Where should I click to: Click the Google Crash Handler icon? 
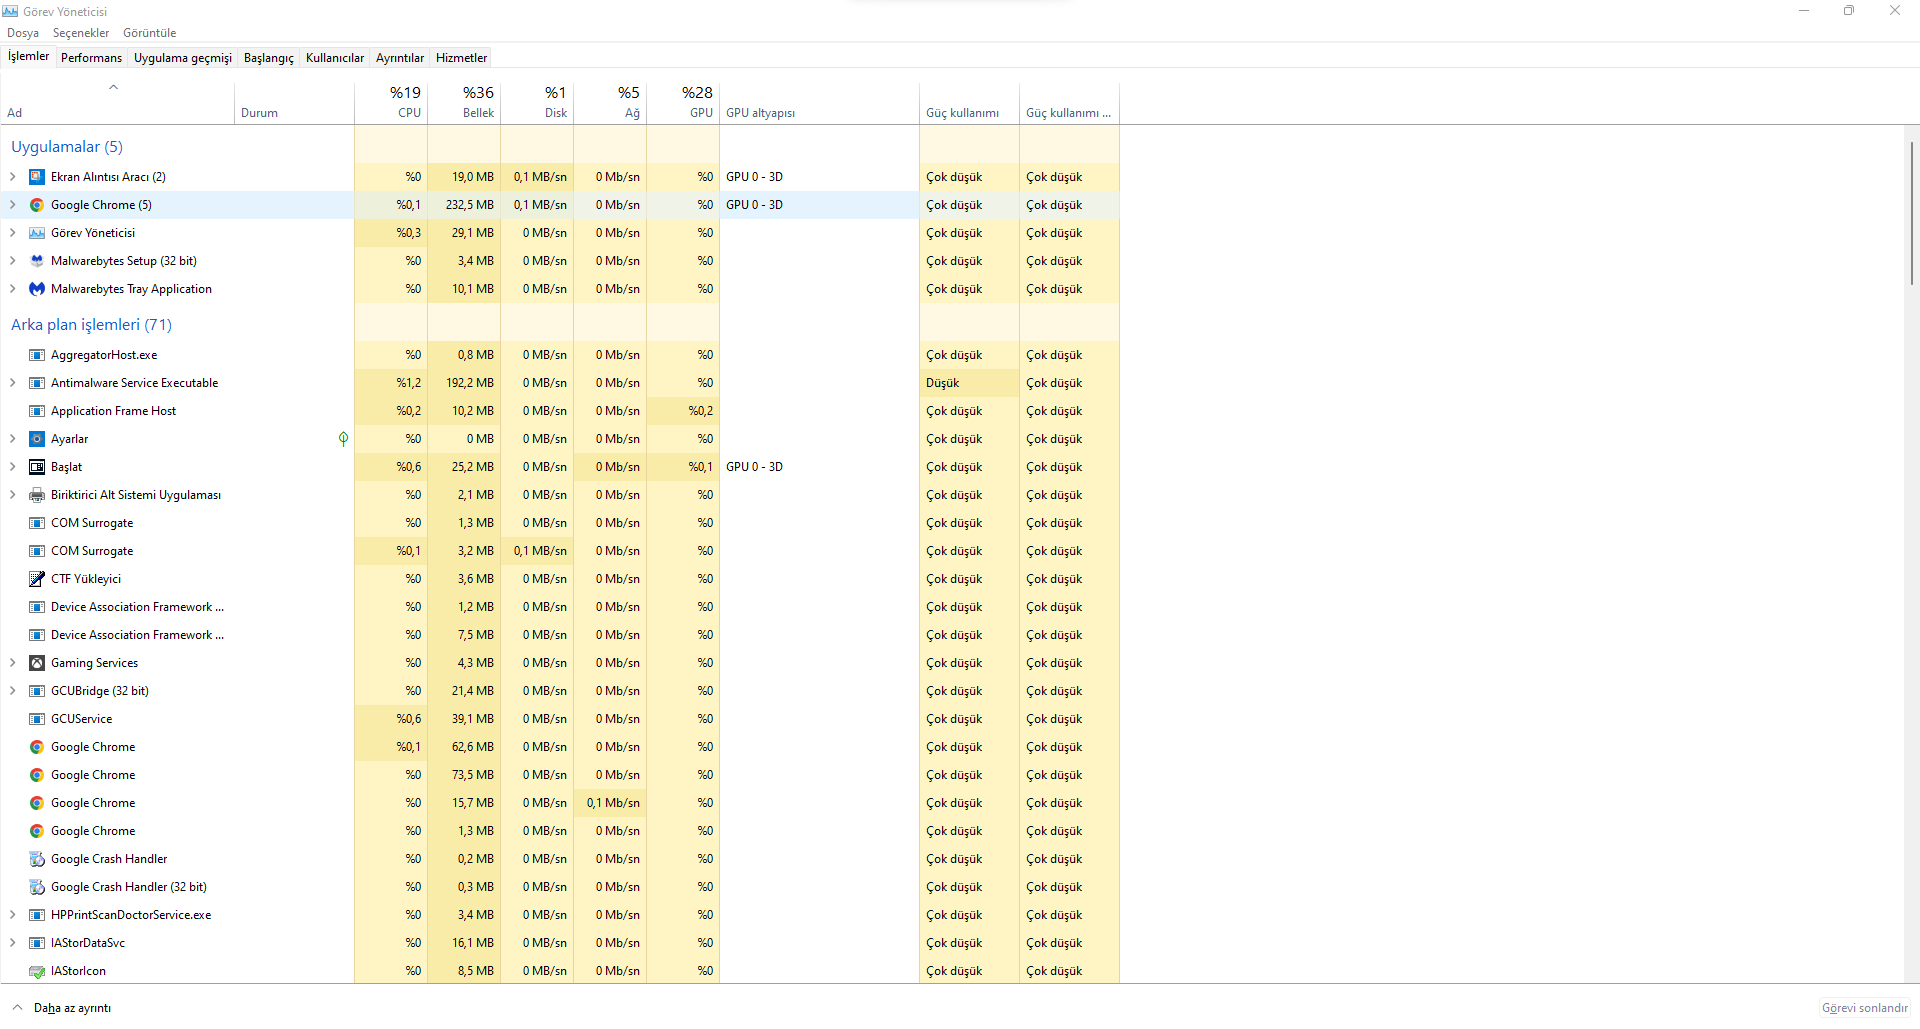37,859
